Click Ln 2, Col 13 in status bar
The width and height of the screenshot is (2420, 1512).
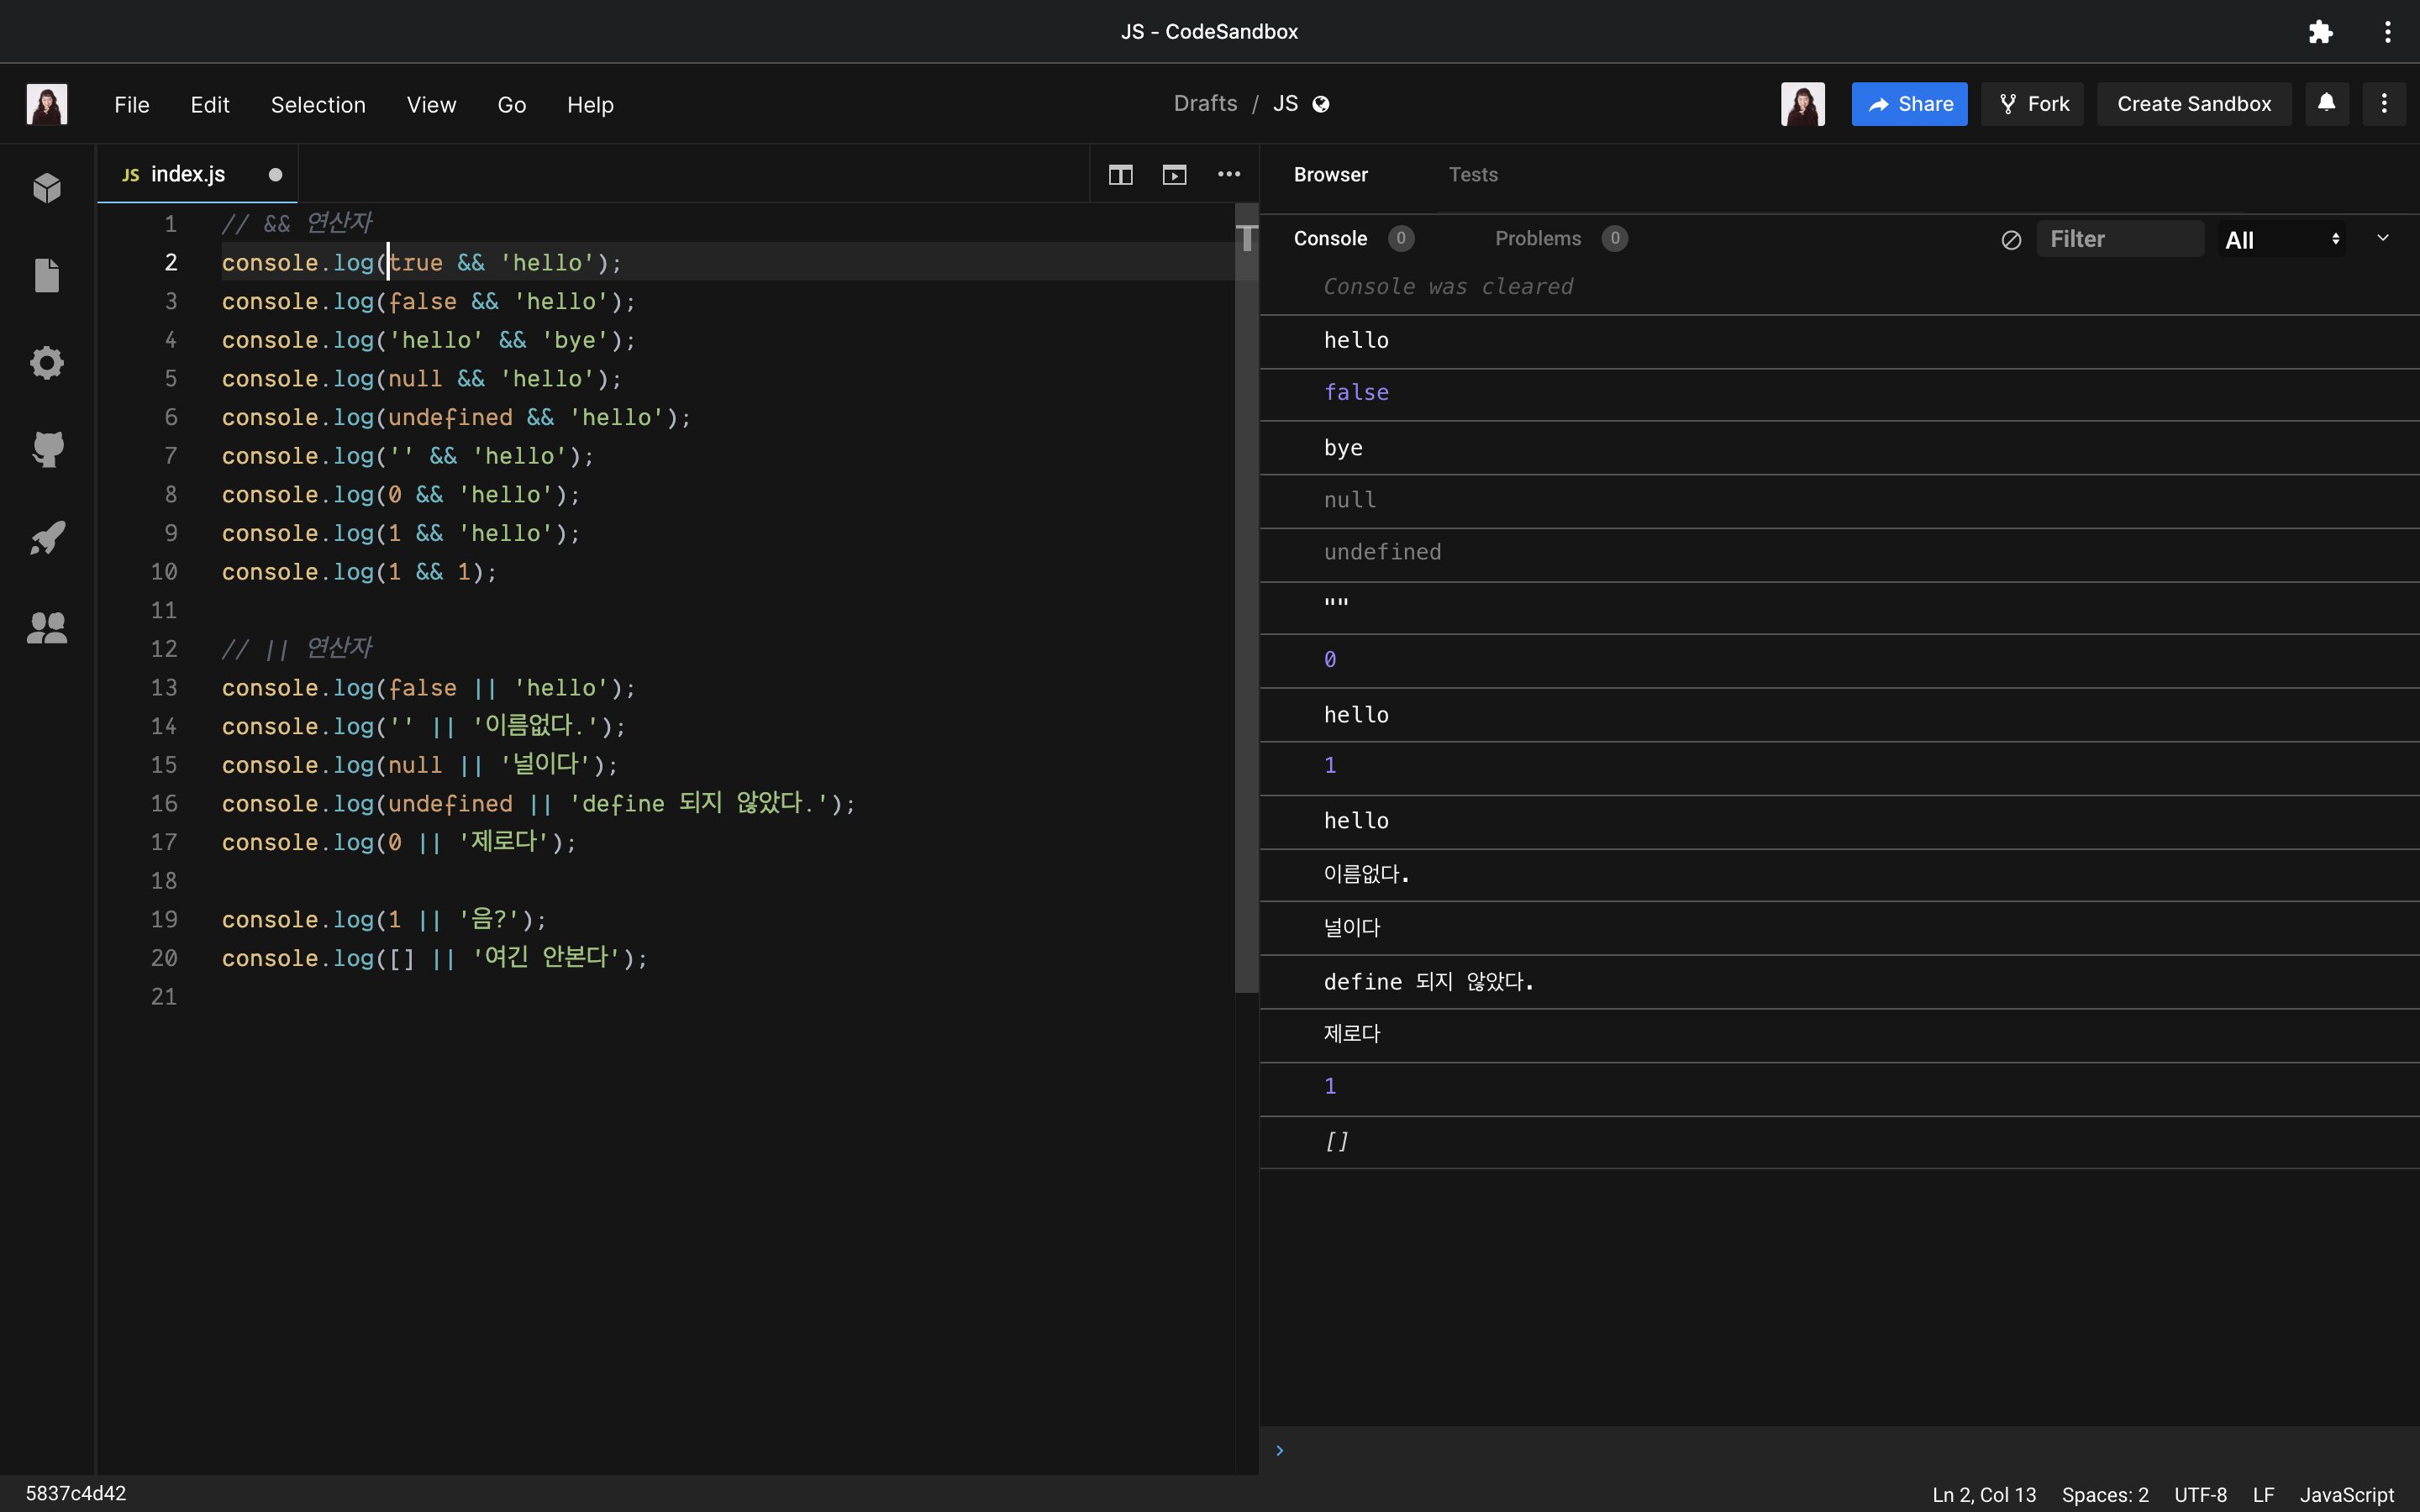coord(1984,1495)
